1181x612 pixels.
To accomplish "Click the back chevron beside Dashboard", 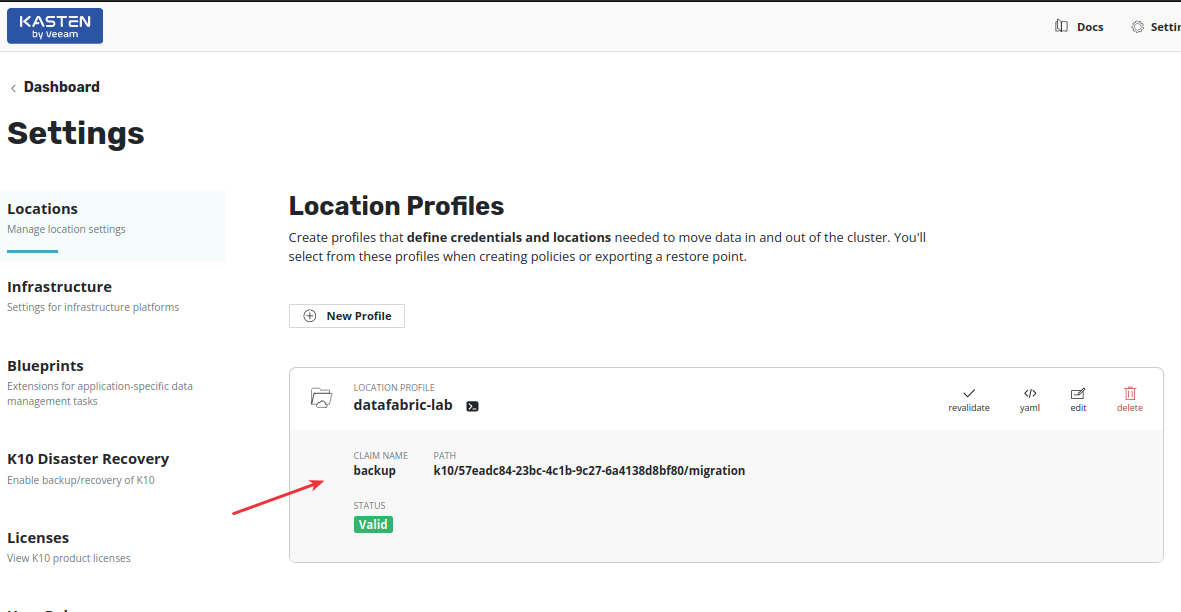I will point(13,88).
